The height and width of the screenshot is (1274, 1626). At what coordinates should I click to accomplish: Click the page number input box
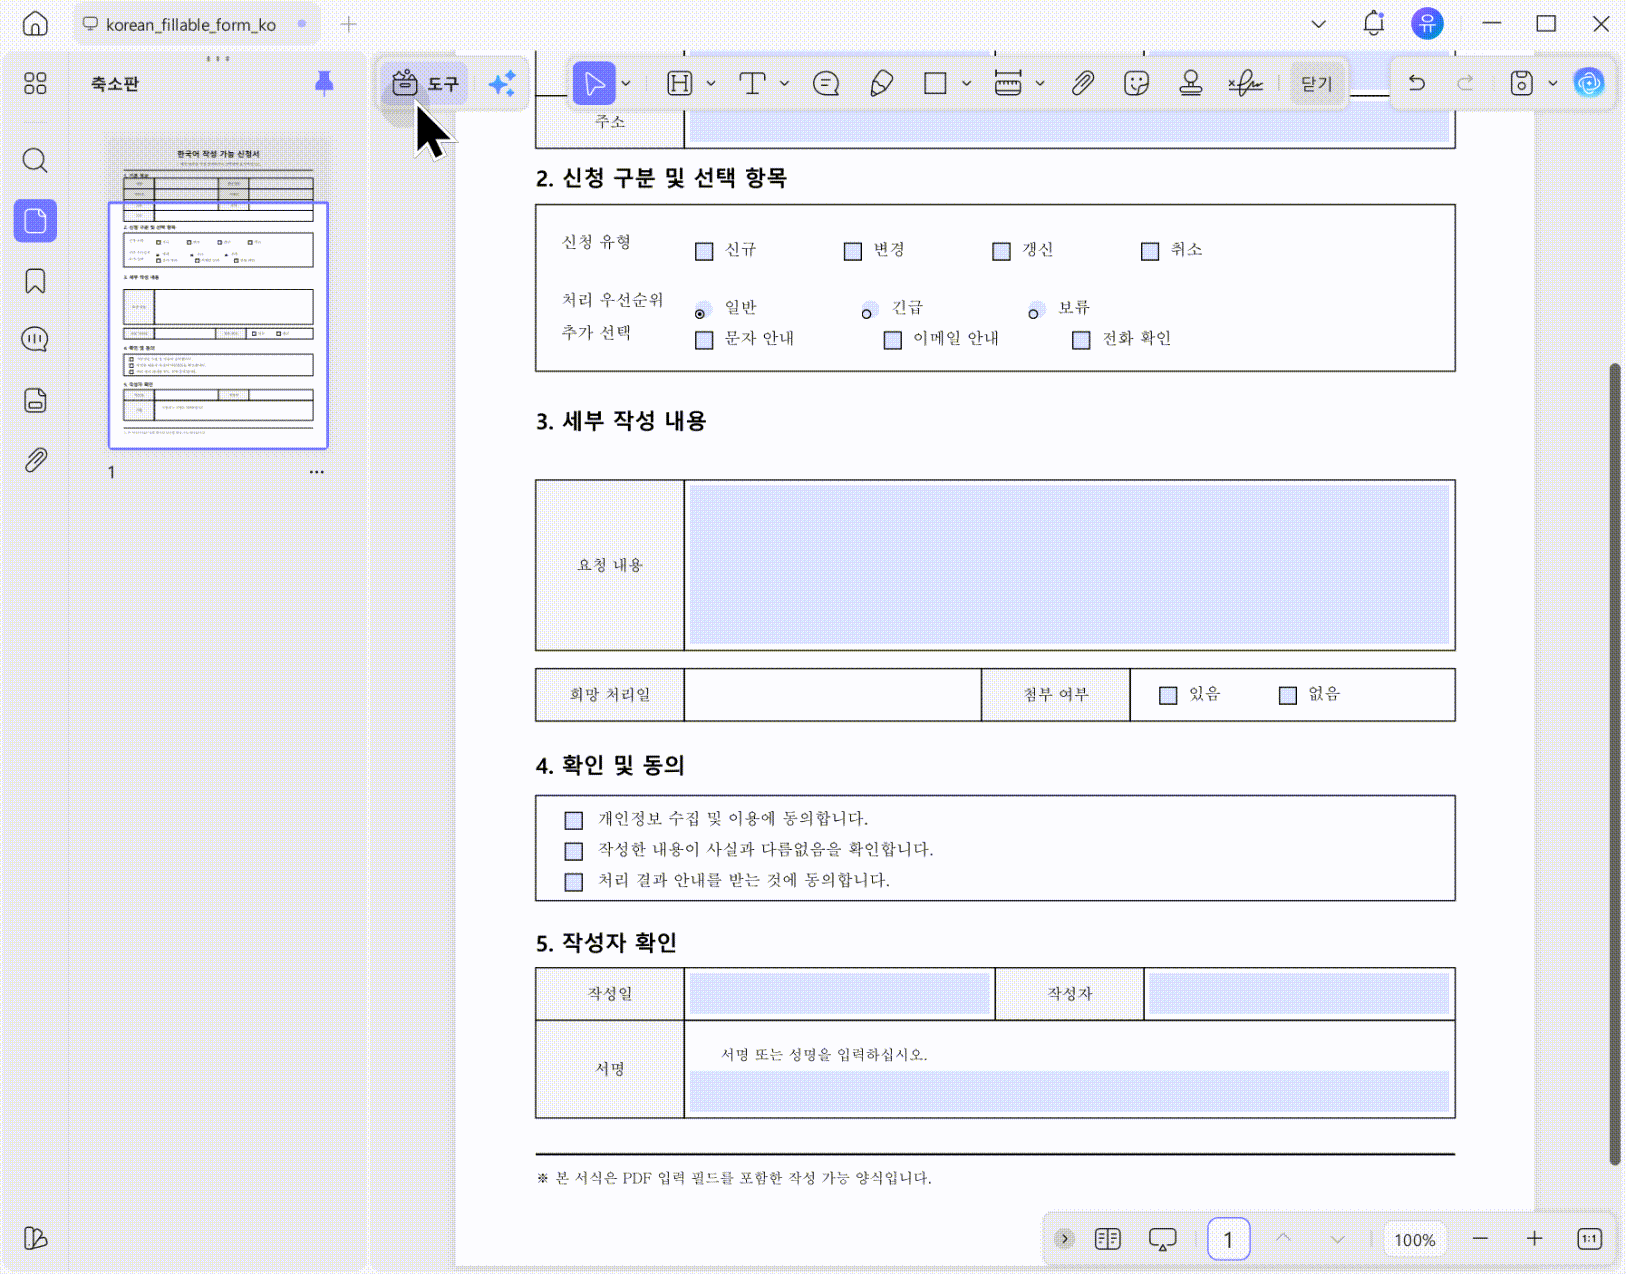point(1228,1240)
